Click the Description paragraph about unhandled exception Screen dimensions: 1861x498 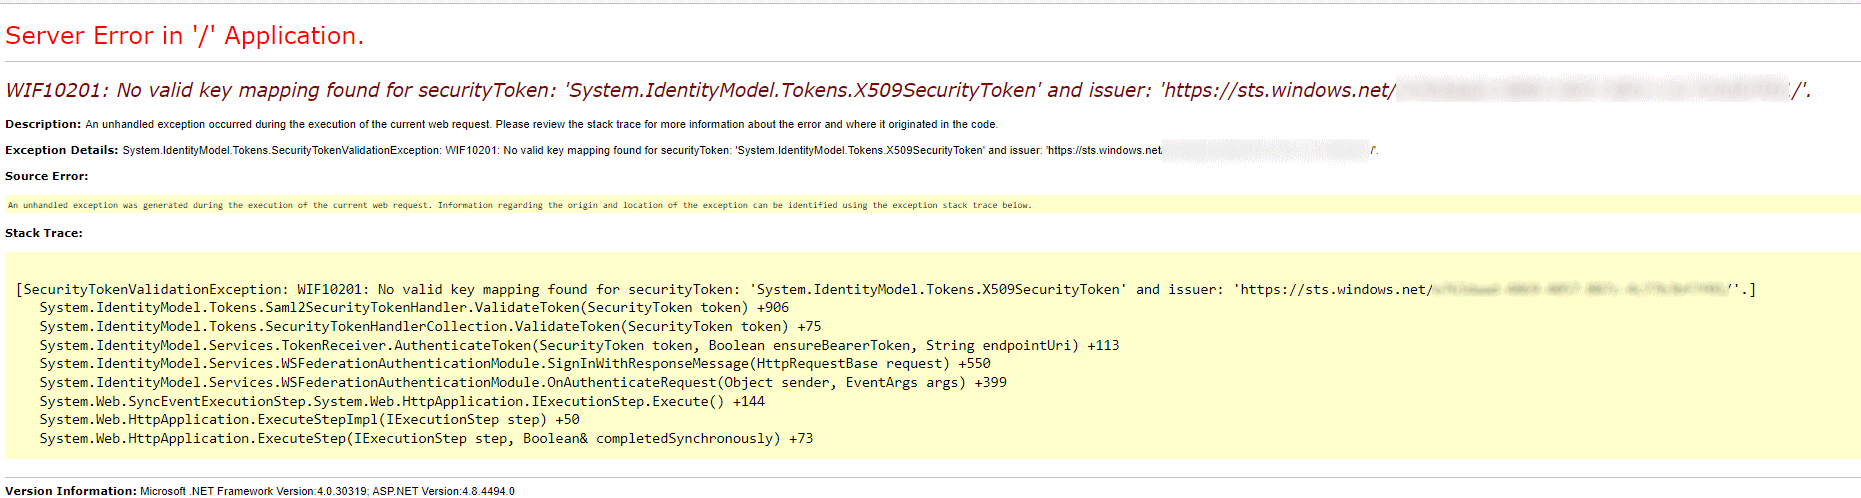[501, 124]
